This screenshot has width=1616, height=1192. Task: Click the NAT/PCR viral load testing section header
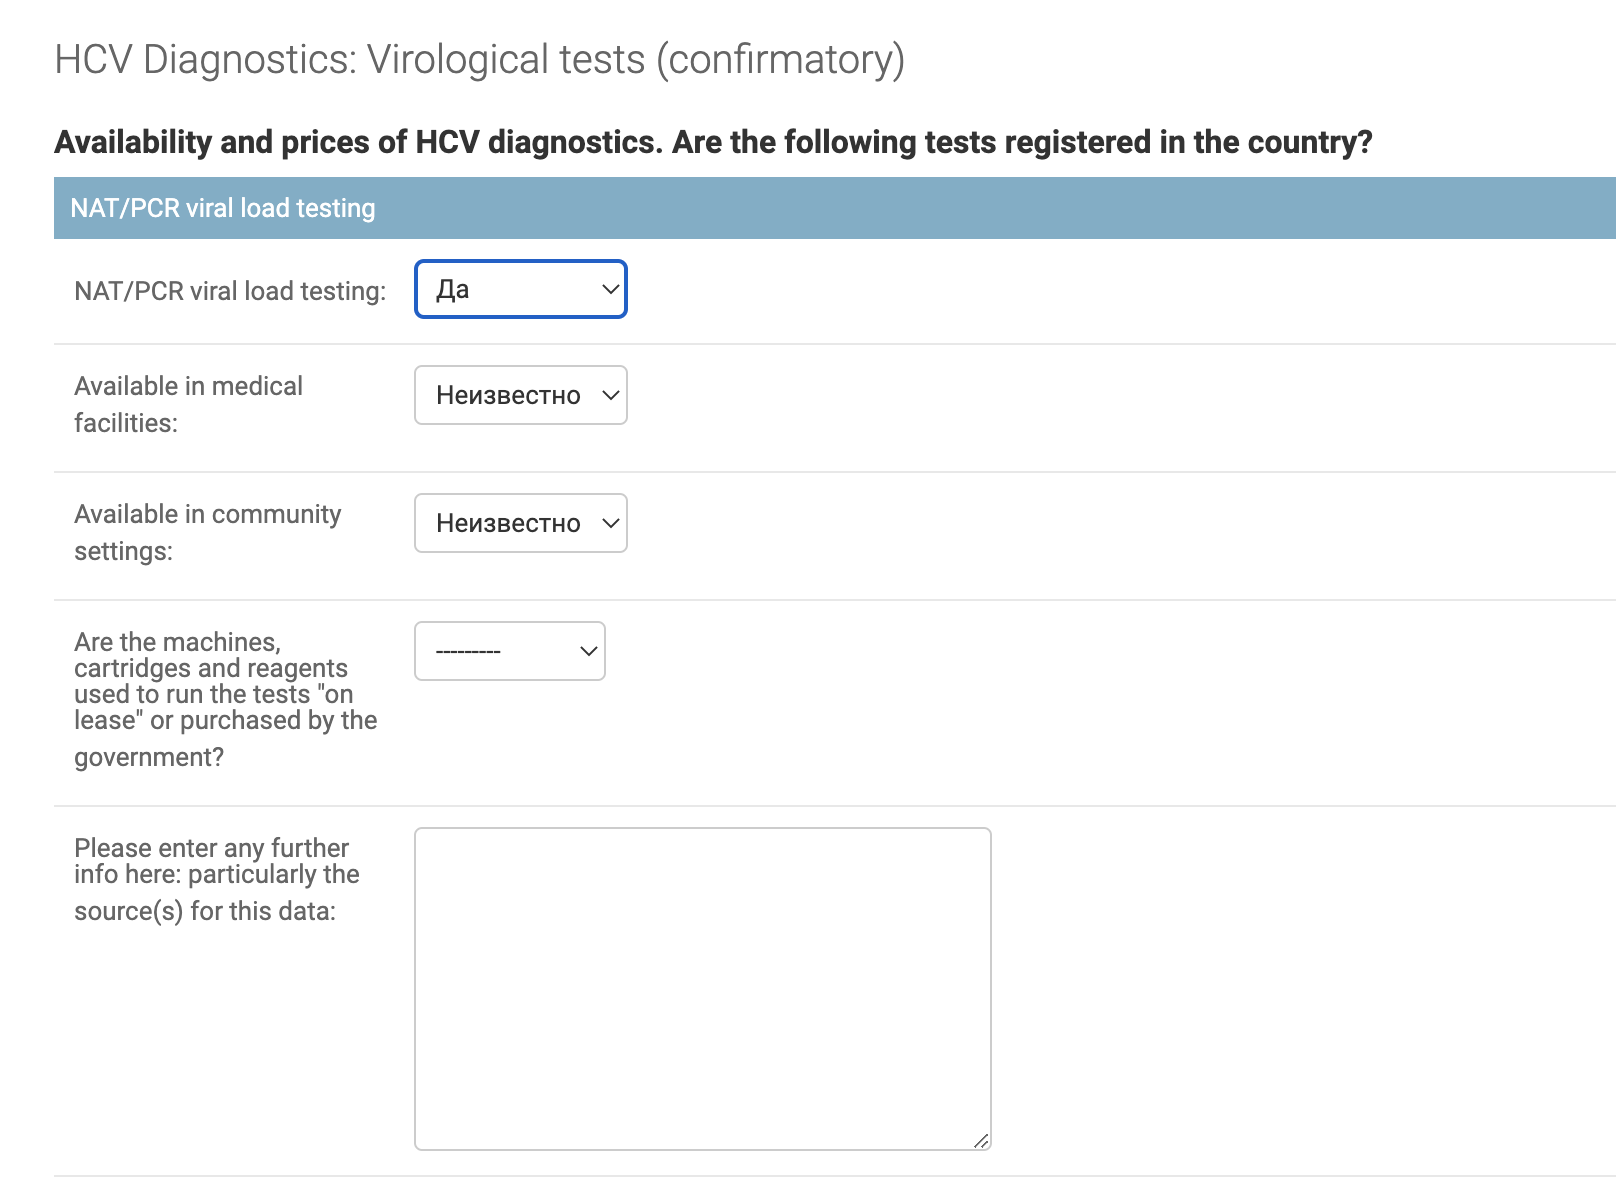(835, 208)
